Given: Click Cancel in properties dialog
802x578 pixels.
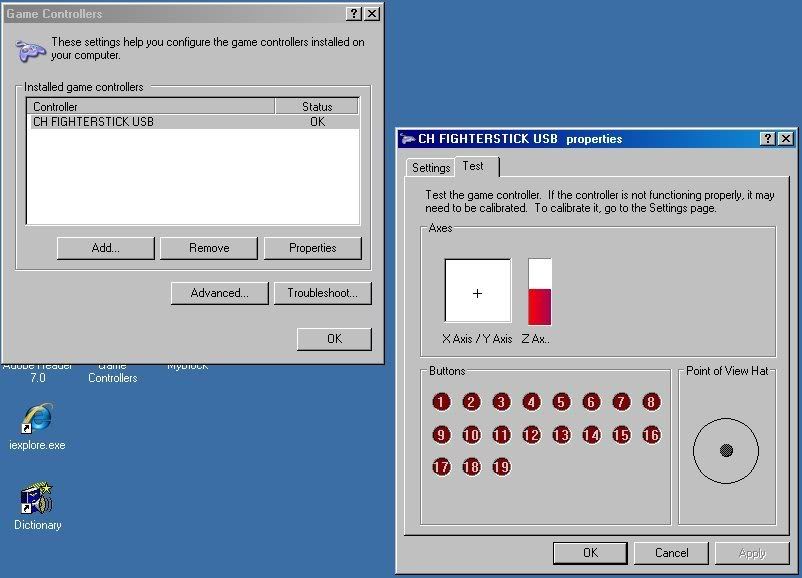Looking at the screenshot, I should [x=672, y=553].
